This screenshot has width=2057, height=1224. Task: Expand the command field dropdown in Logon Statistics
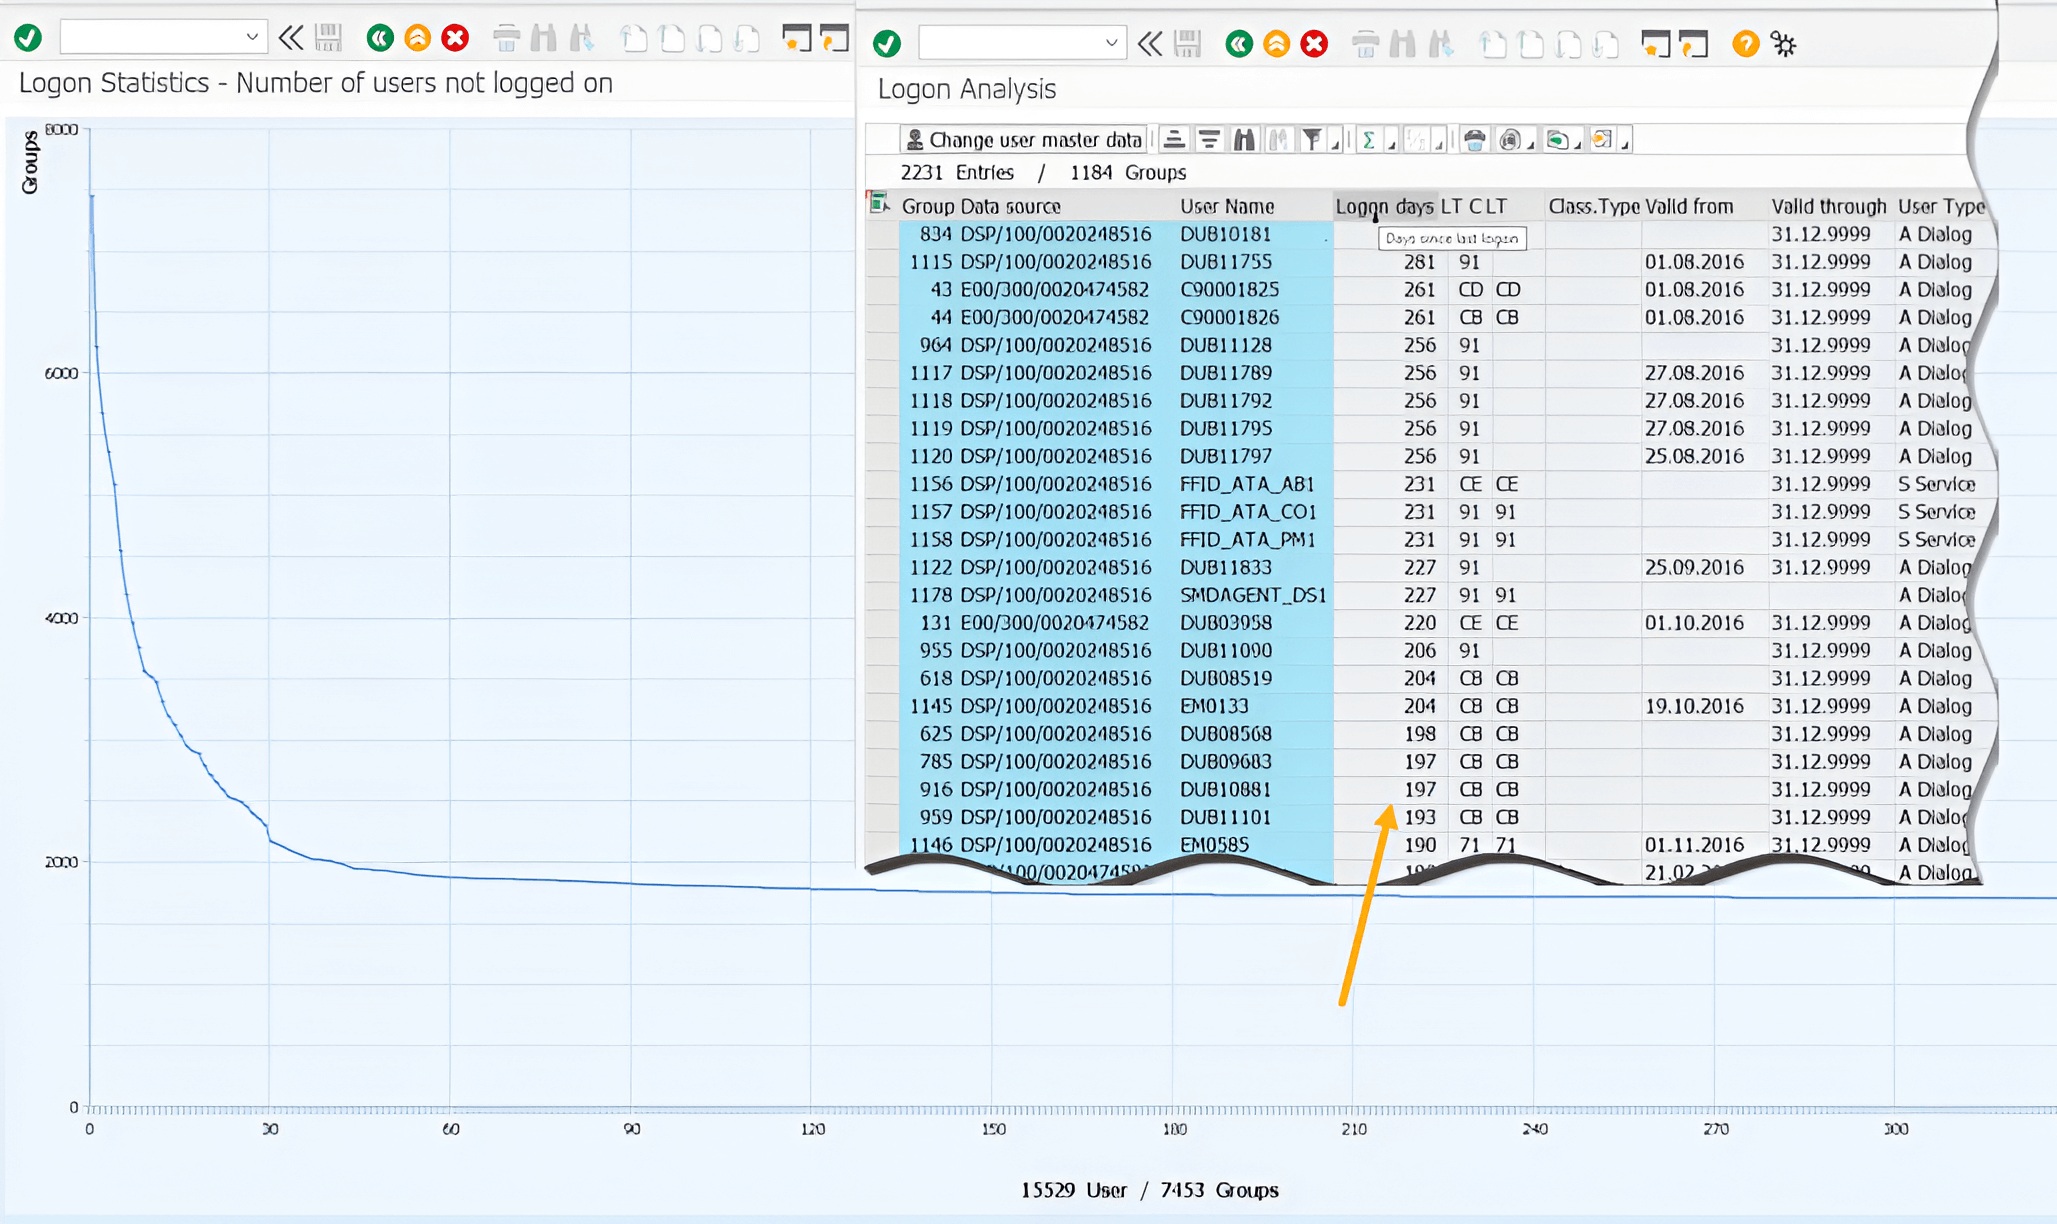click(252, 38)
